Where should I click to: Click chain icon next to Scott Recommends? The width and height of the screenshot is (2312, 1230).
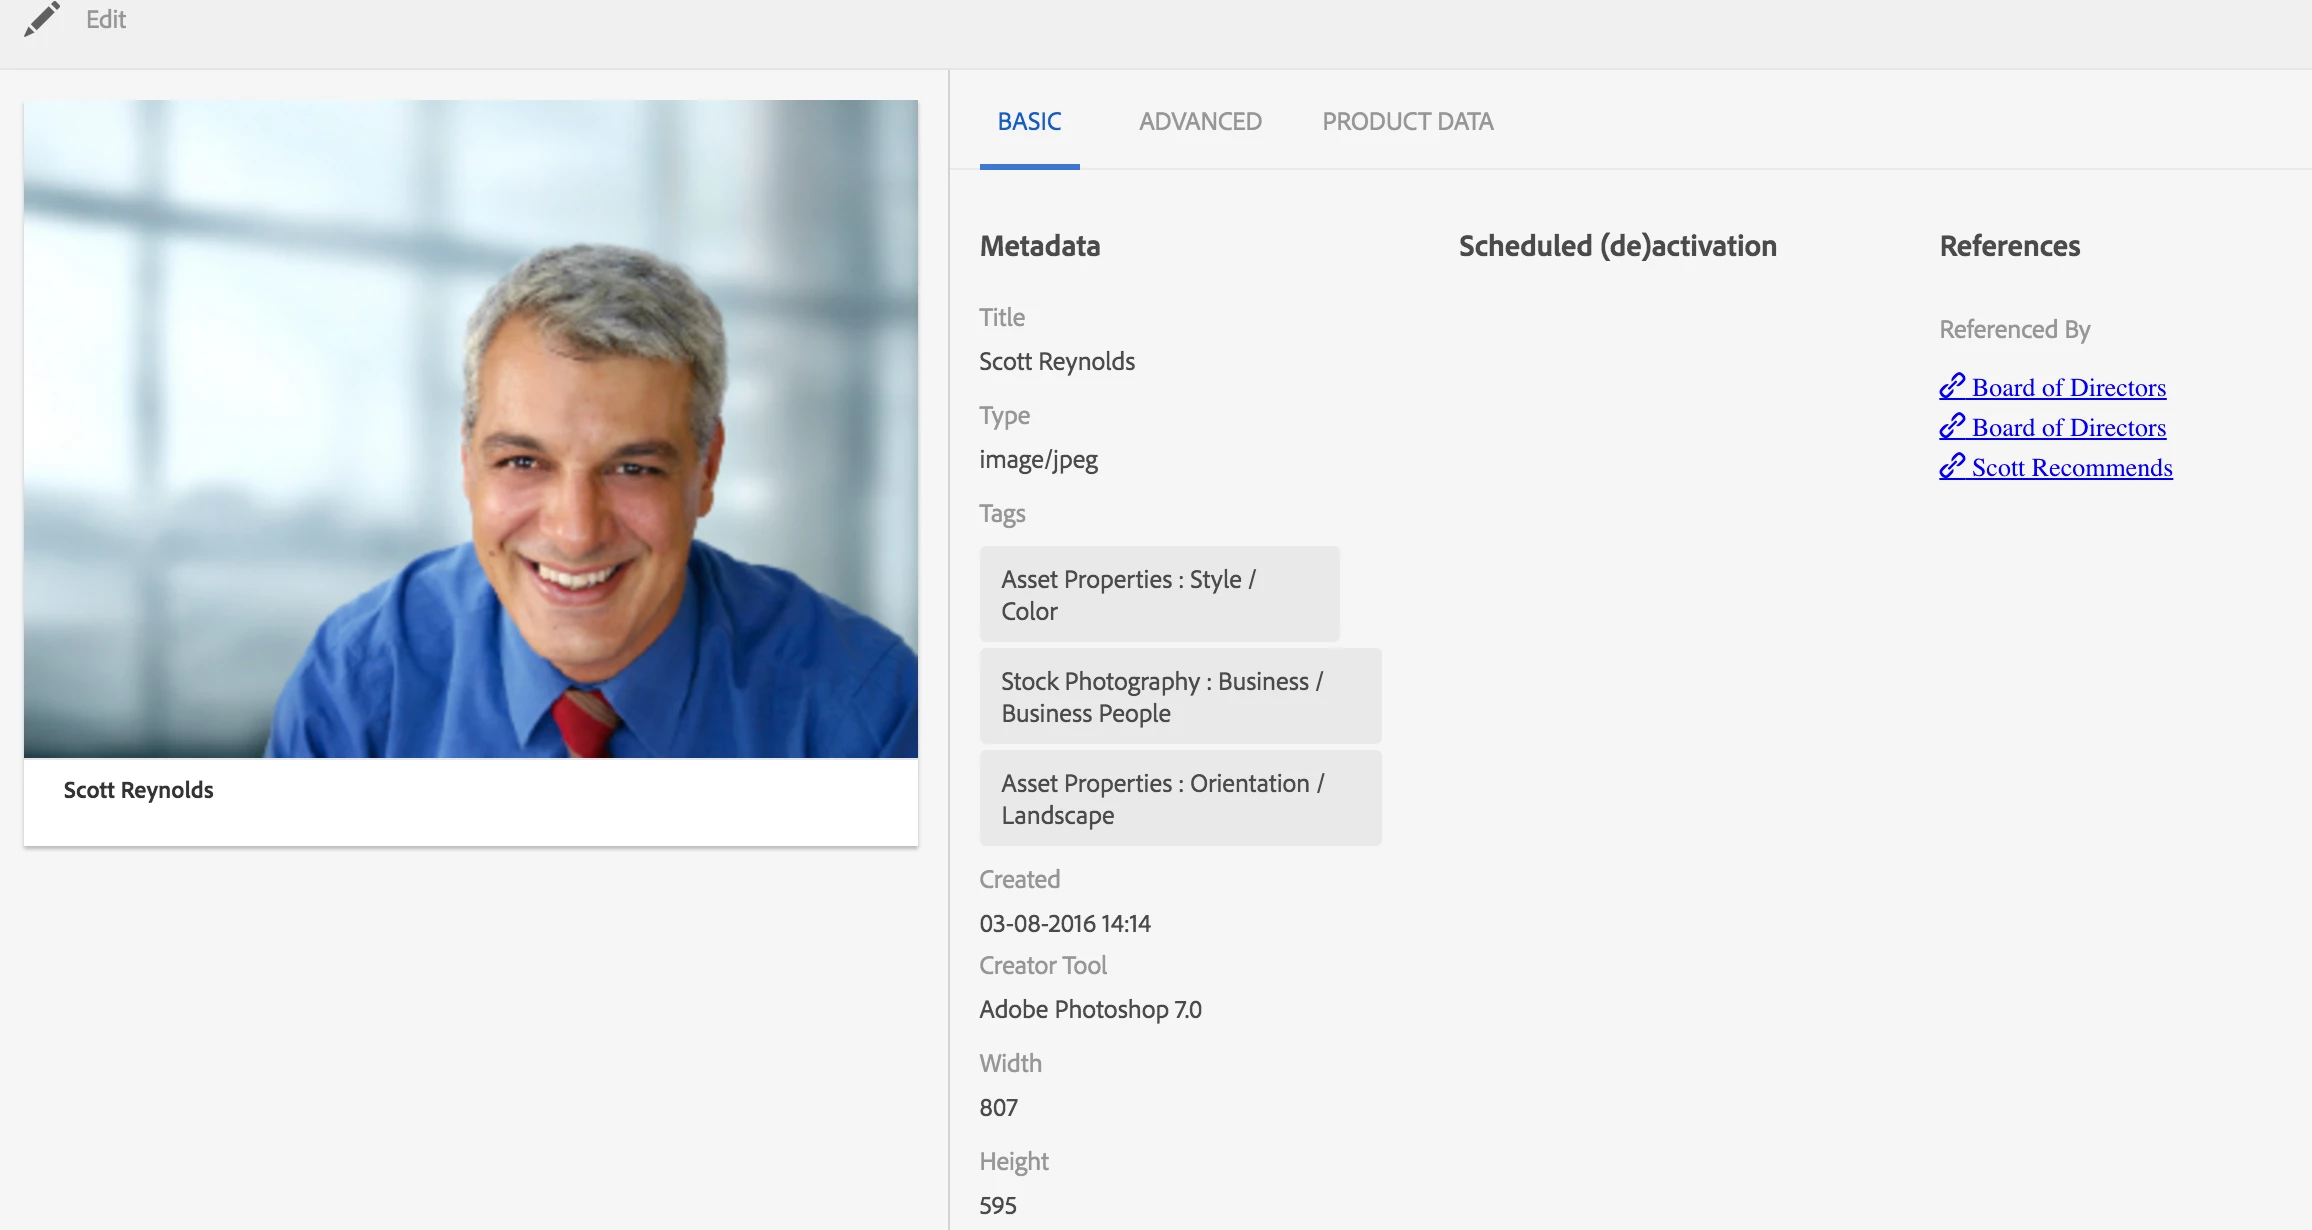click(1952, 466)
